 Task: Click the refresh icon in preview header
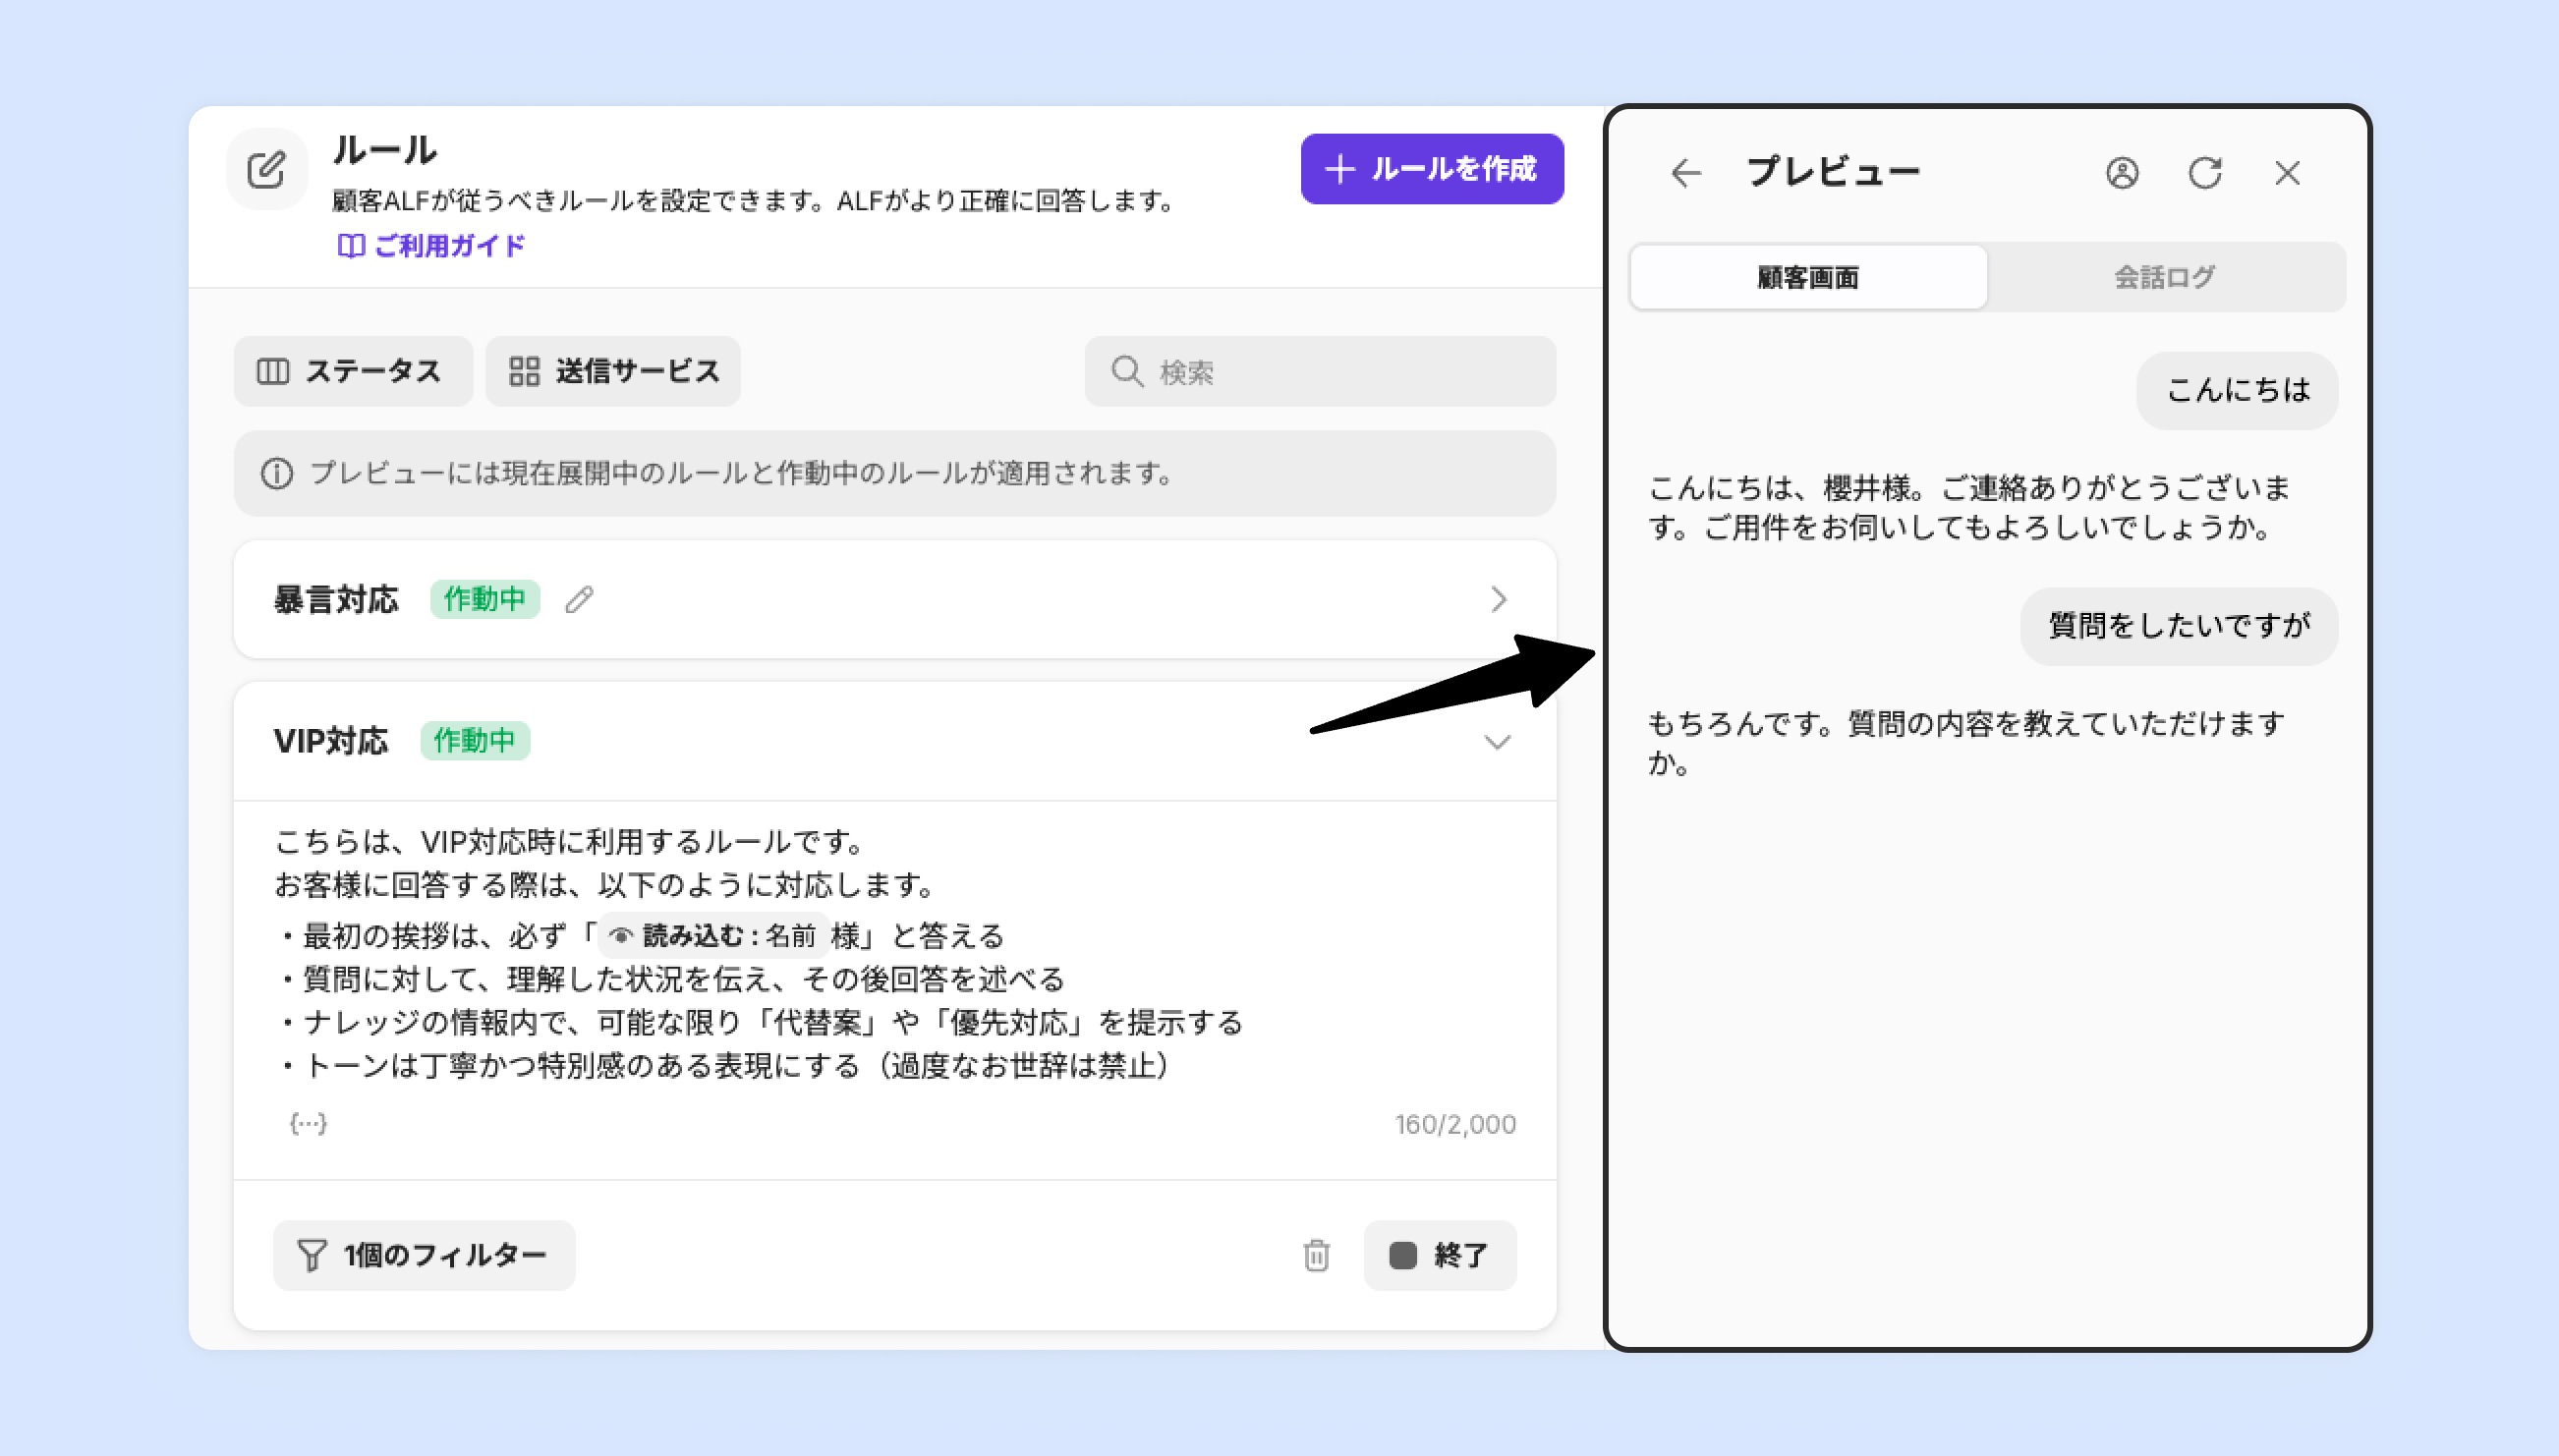click(2204, 173)
